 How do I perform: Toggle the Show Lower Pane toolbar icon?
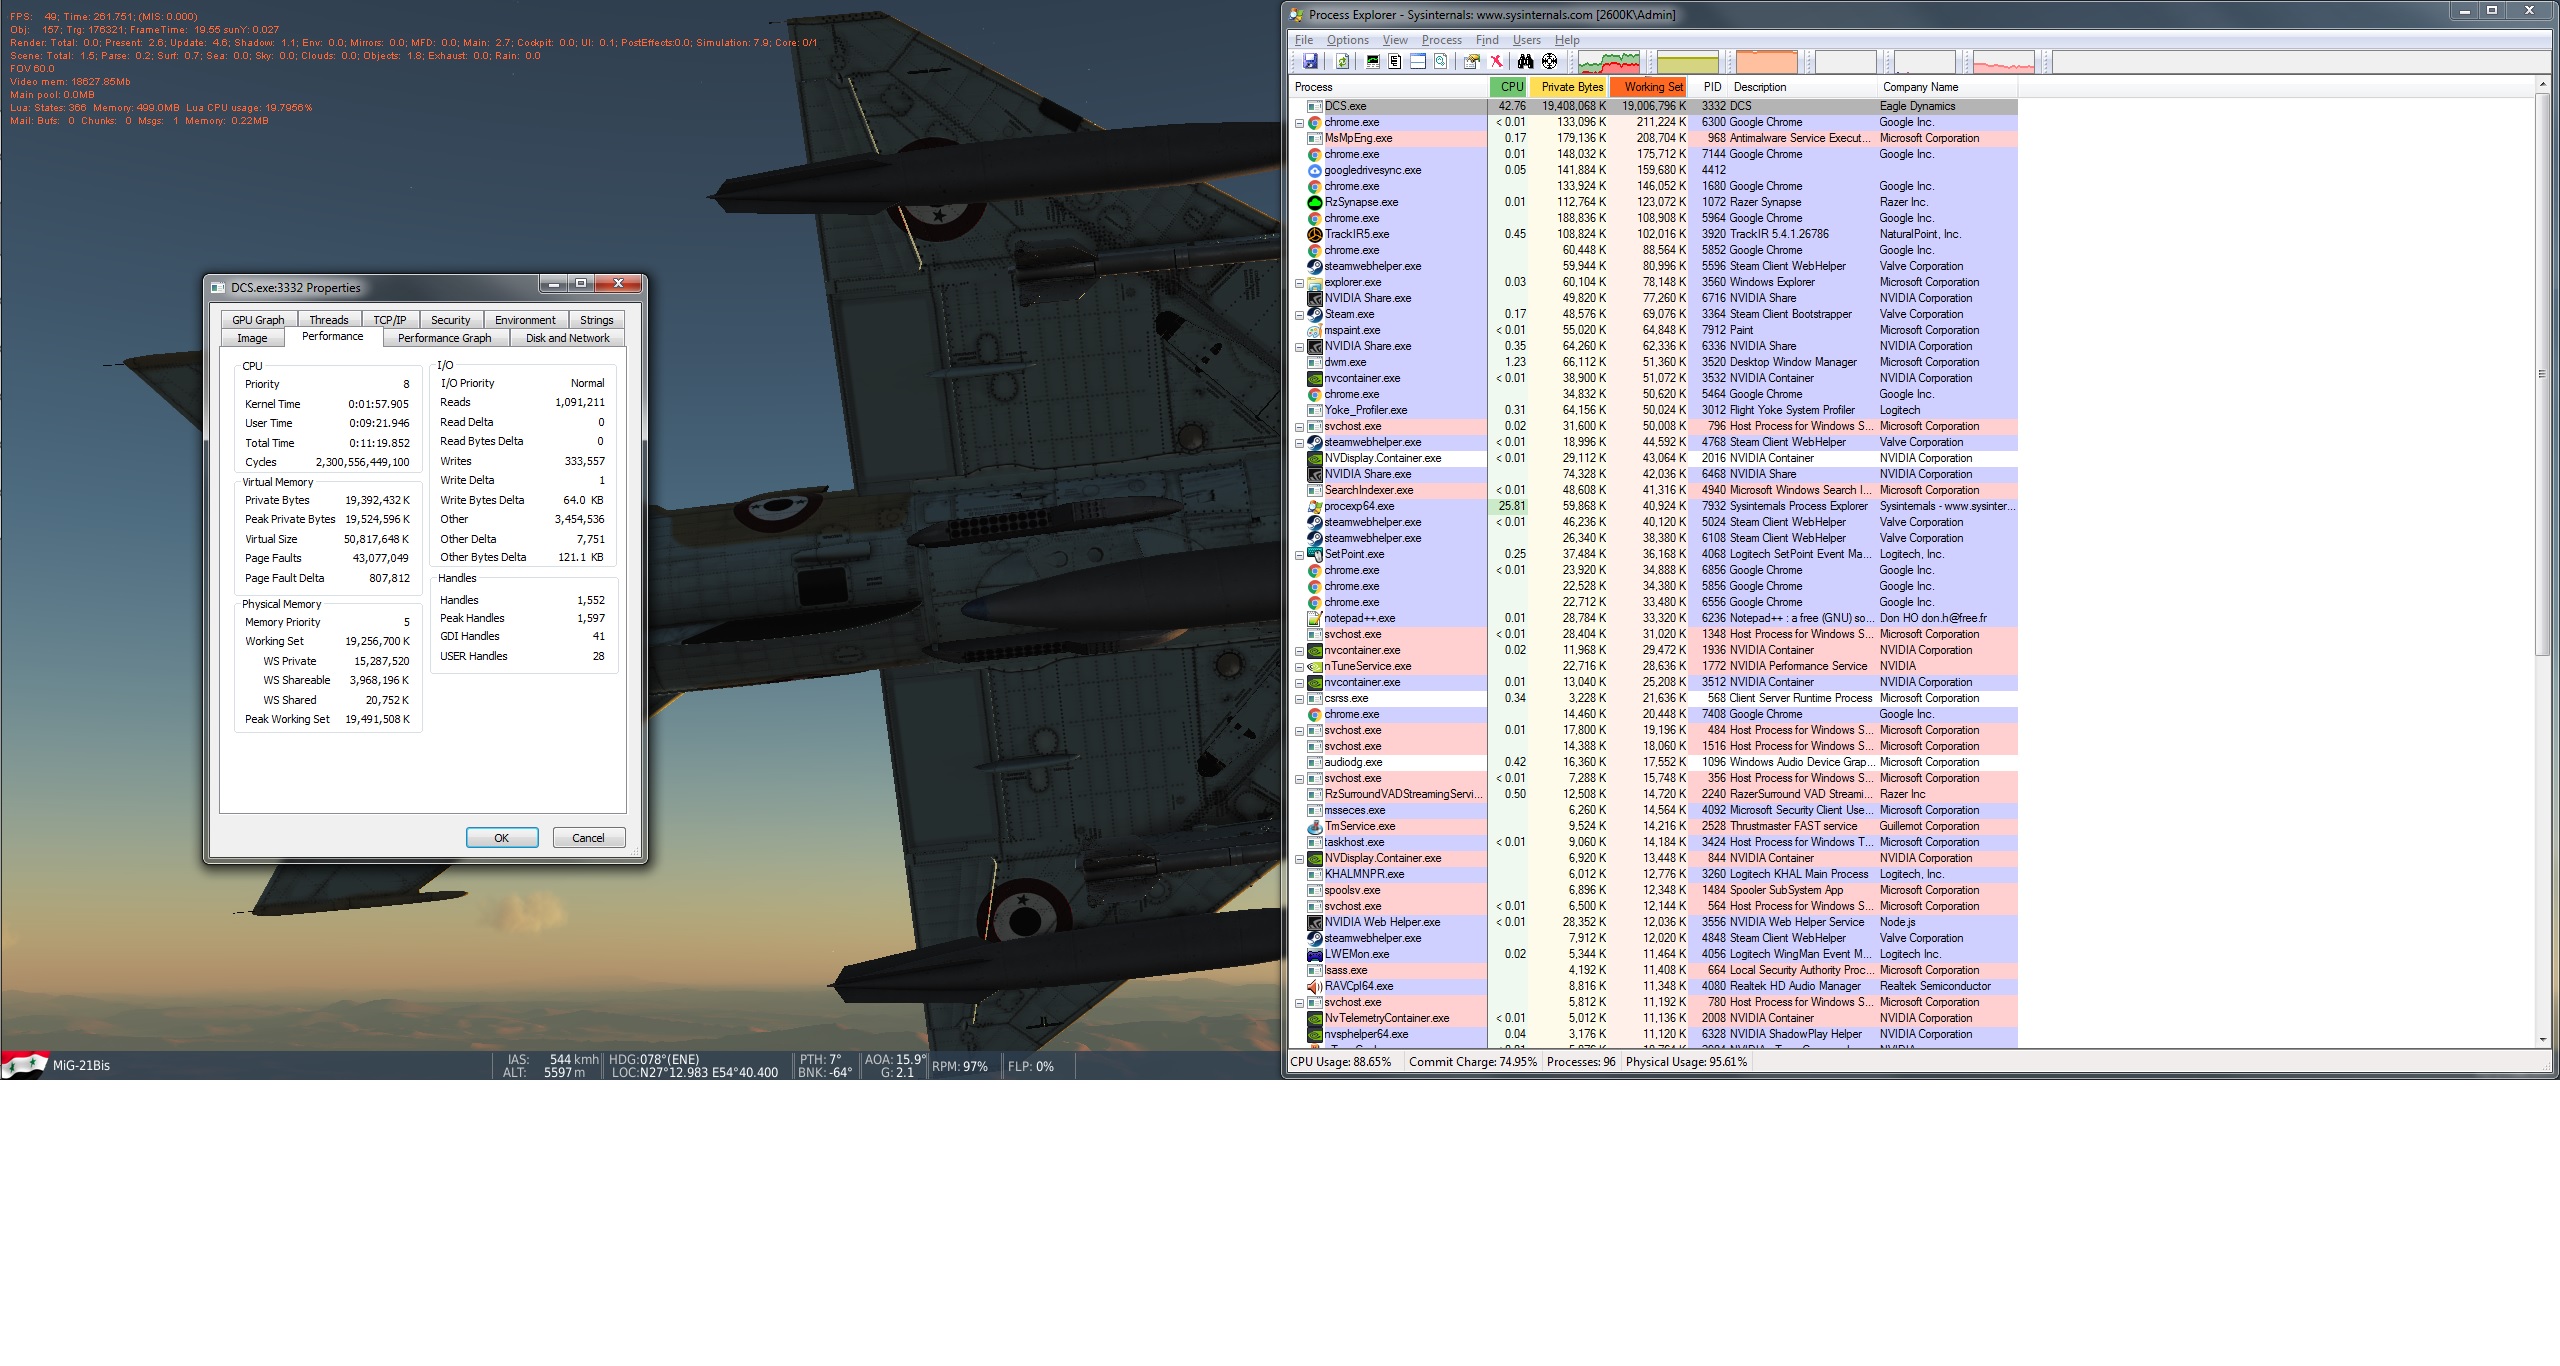[x=1418, y=62]
